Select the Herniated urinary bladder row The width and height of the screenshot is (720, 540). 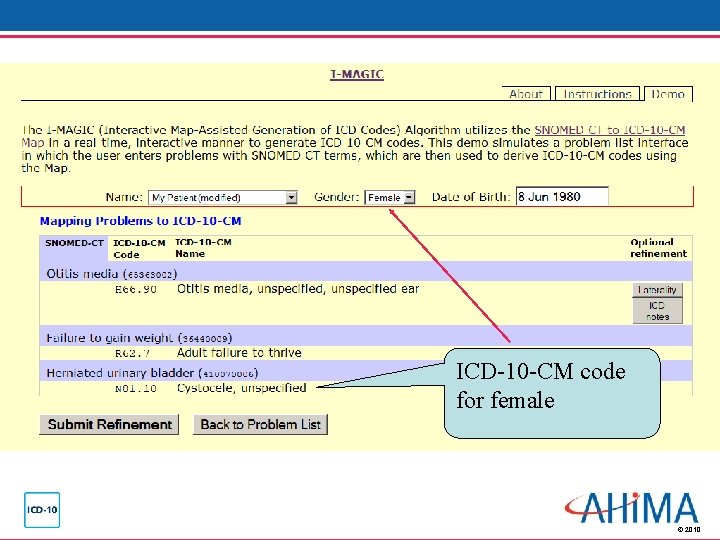(x=366, y=373)
